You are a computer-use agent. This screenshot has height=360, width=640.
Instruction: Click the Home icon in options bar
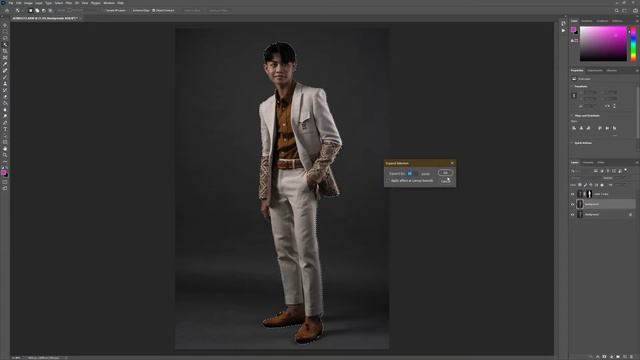7,11
